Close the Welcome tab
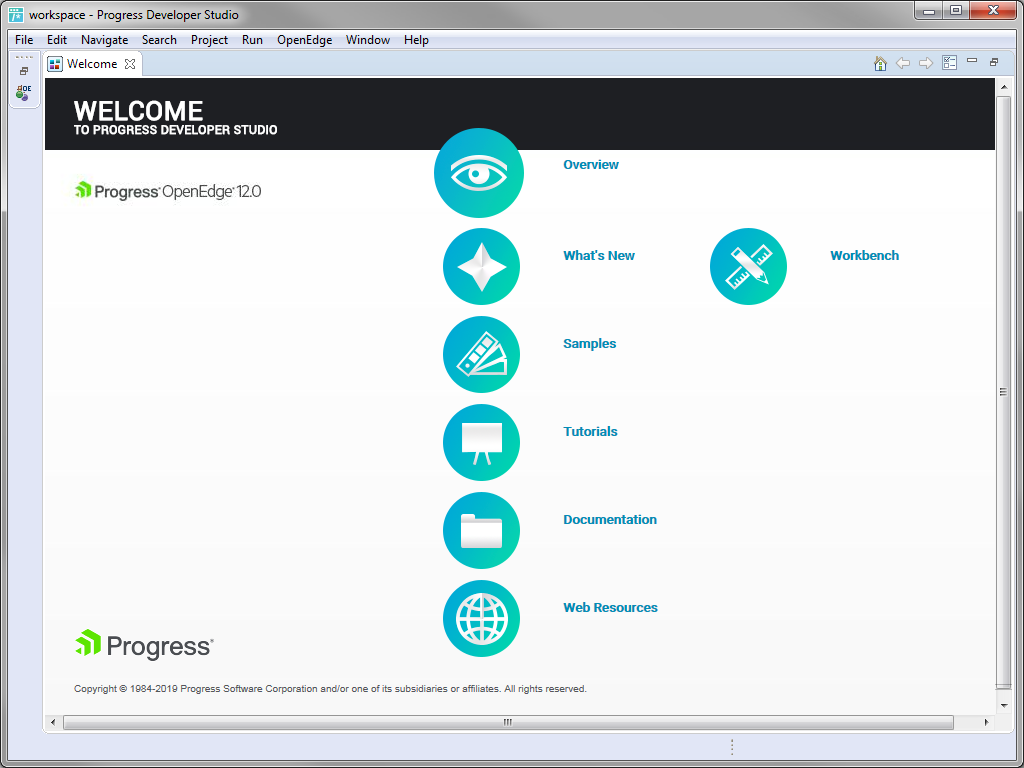Image resolution: width=1024 pixels, height=768 pixels. [x=130, y=64]
